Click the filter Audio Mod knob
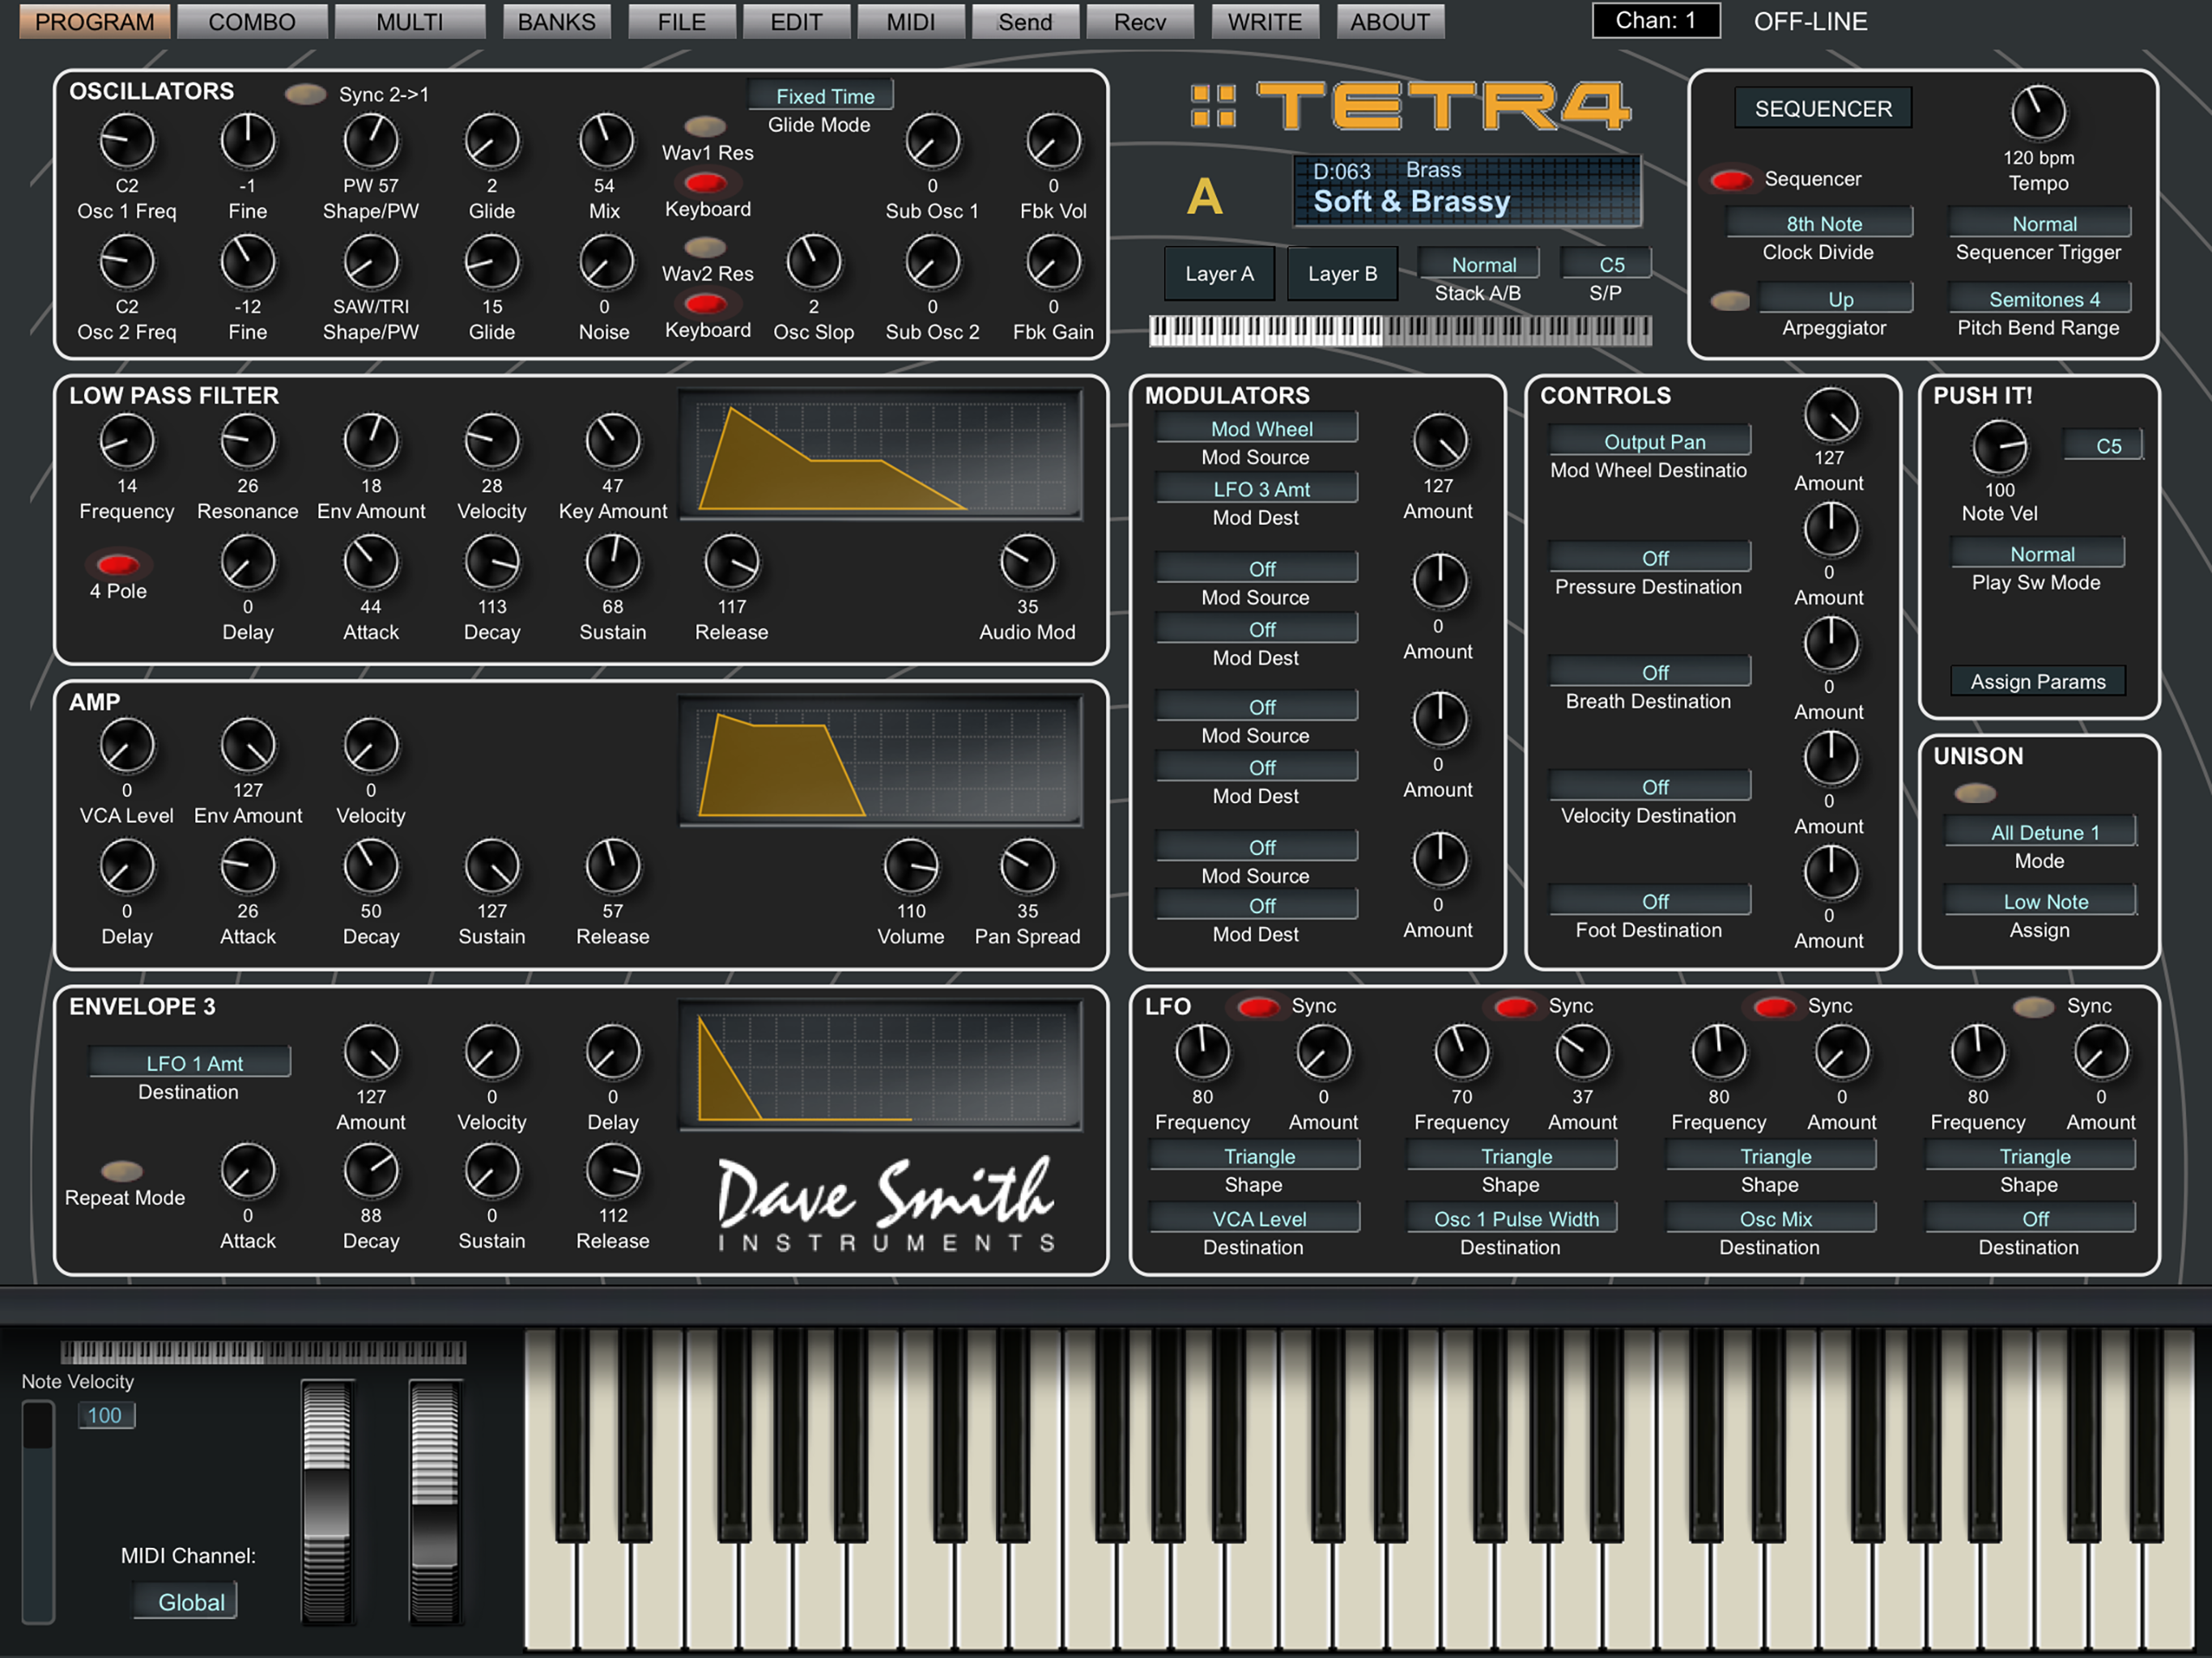This screenshot has width=2212, height=1658. point(1027,563)
